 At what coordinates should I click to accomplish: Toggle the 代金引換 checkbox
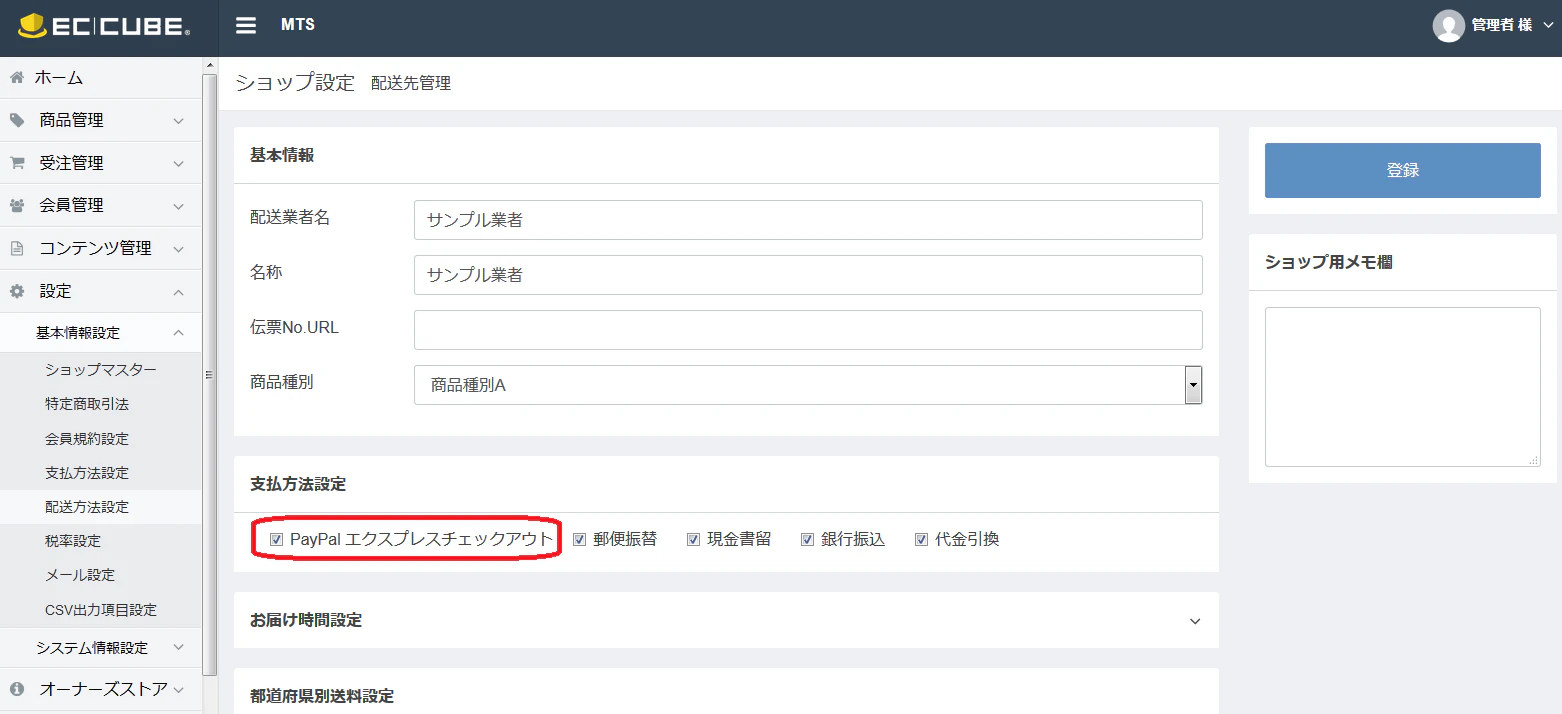point(922,540)
